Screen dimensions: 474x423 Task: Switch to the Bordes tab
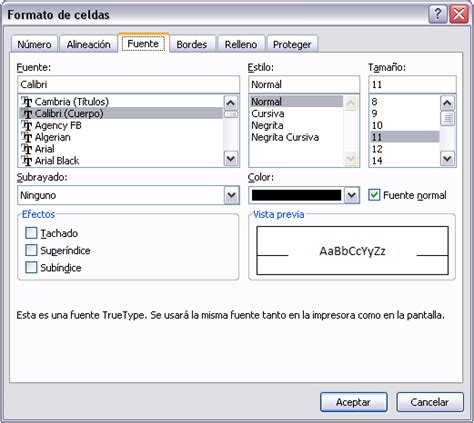coord(192,44)
